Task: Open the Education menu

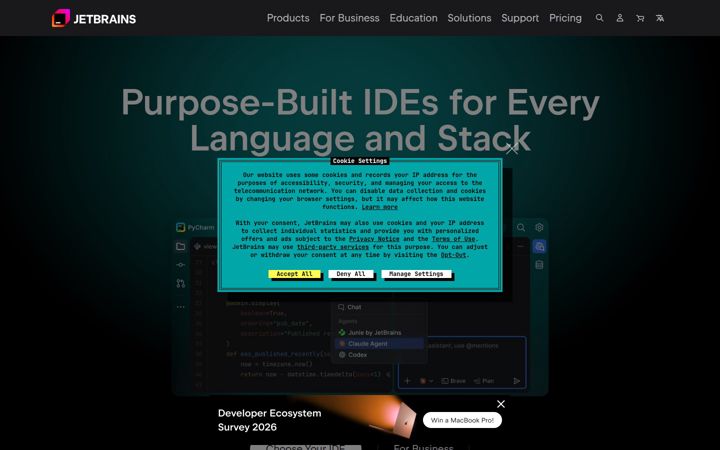Action: (x=413, y=18)
